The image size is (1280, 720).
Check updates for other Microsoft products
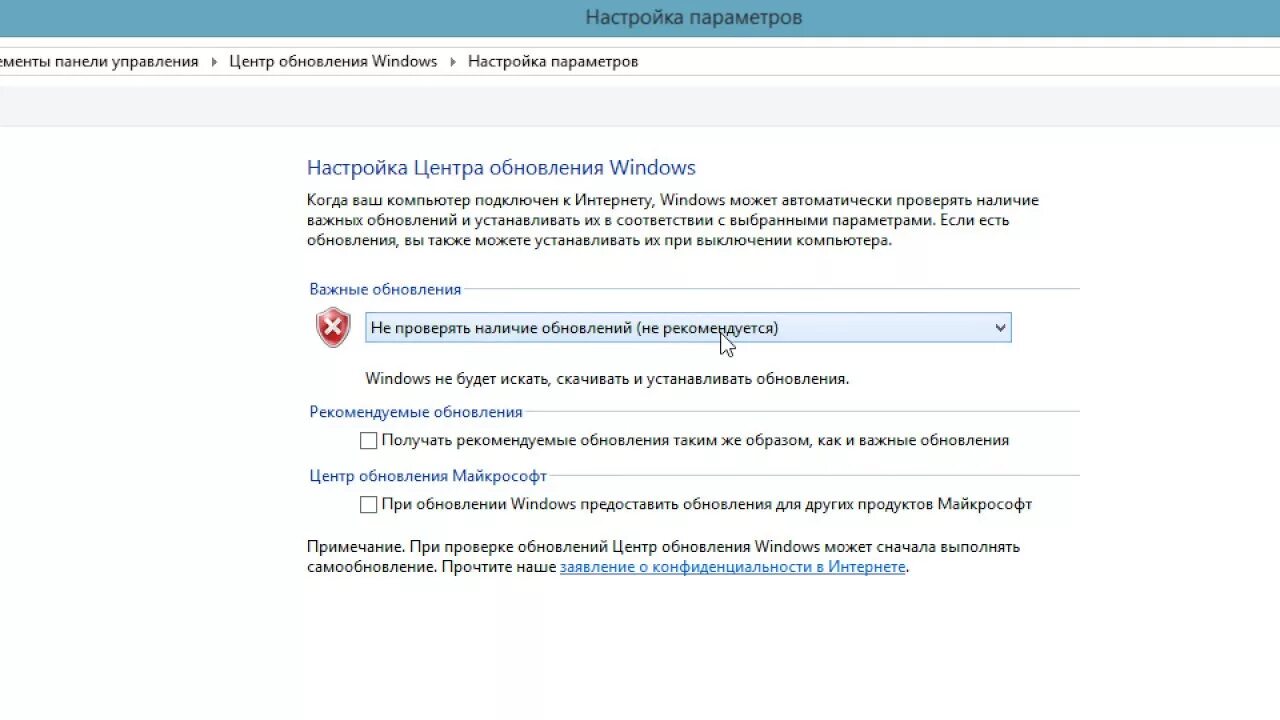tap(369, 504)
